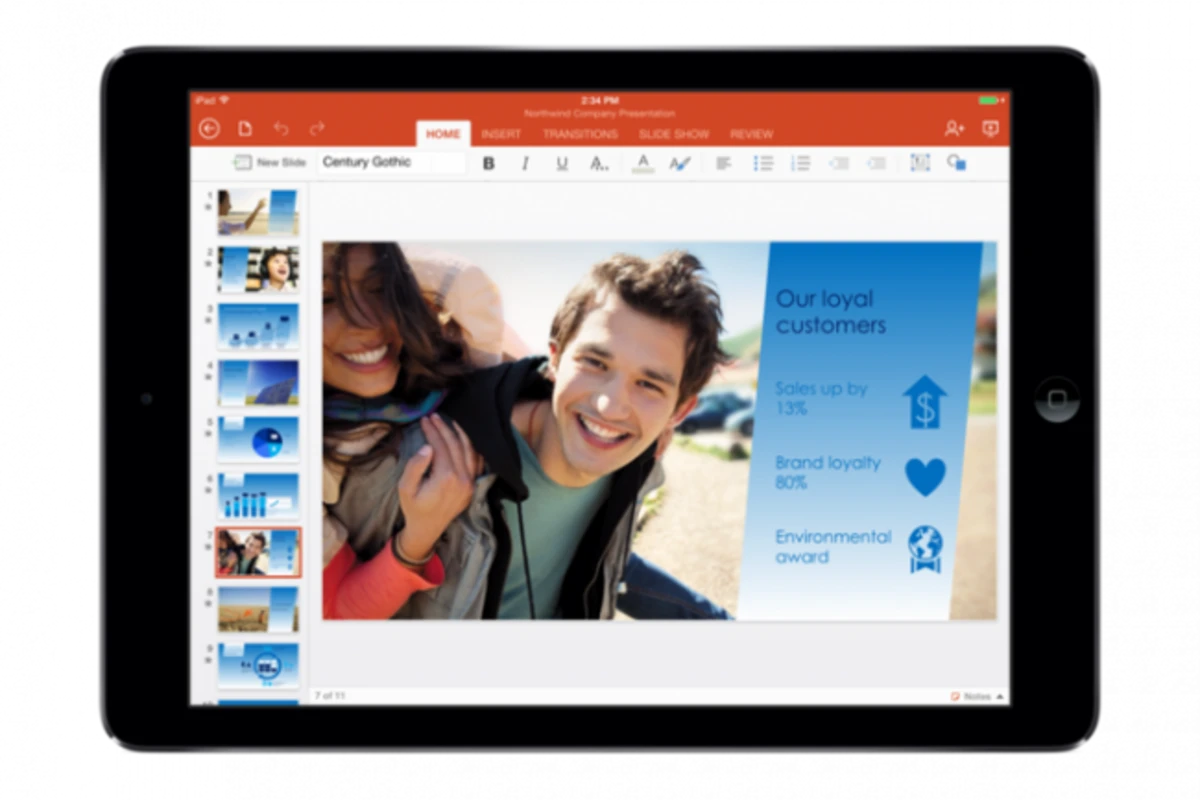Select slide 3 thumbnail

(x=258, y=326)
